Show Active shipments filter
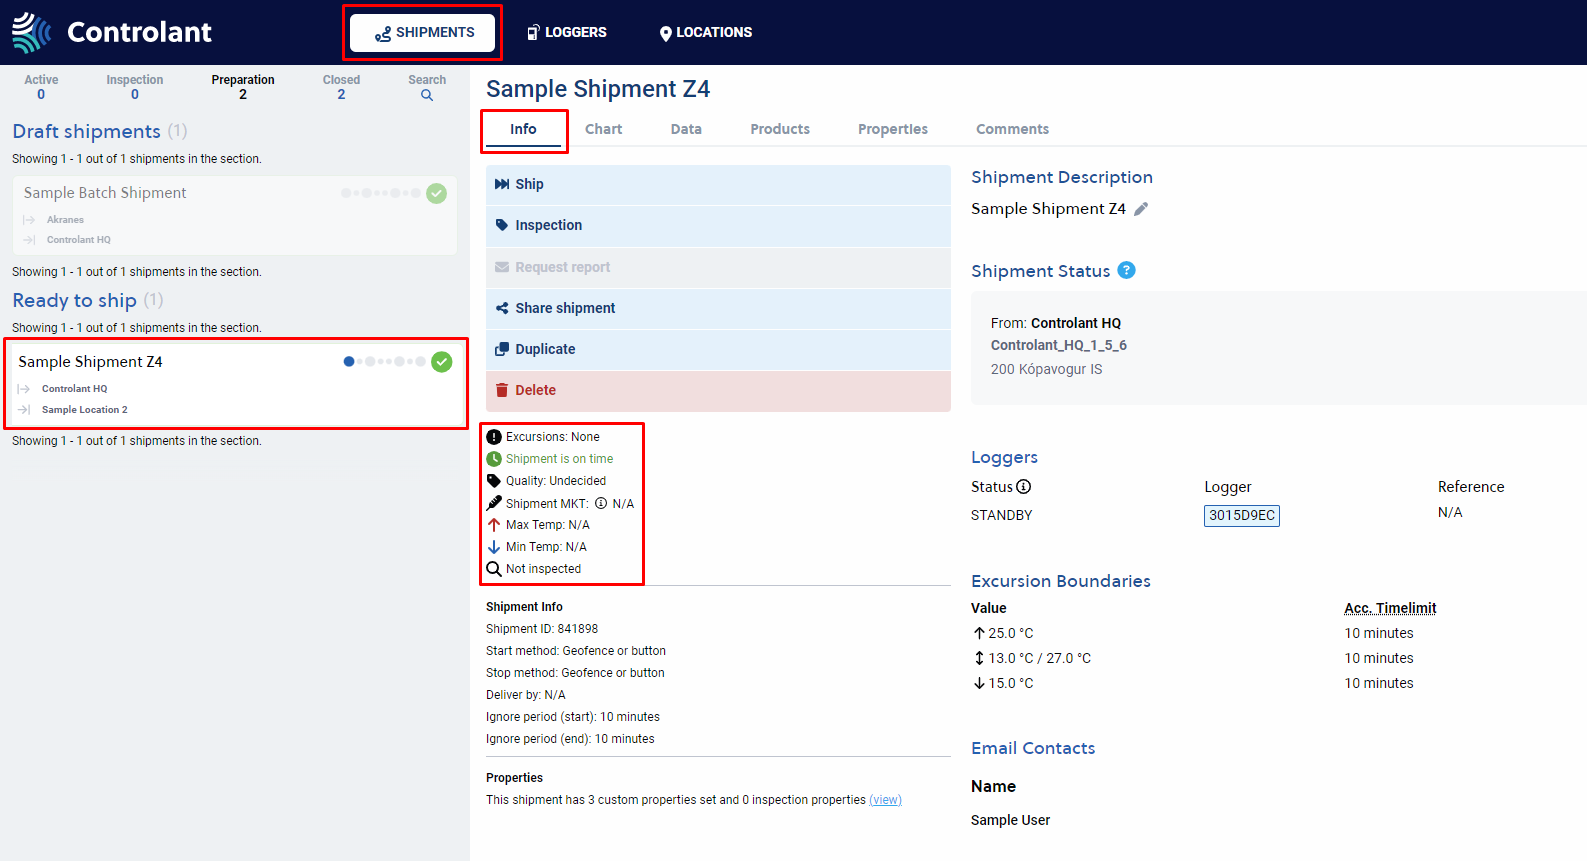Image resolution: width=1587 pixels, height=861 pixels. pos(41,87)
